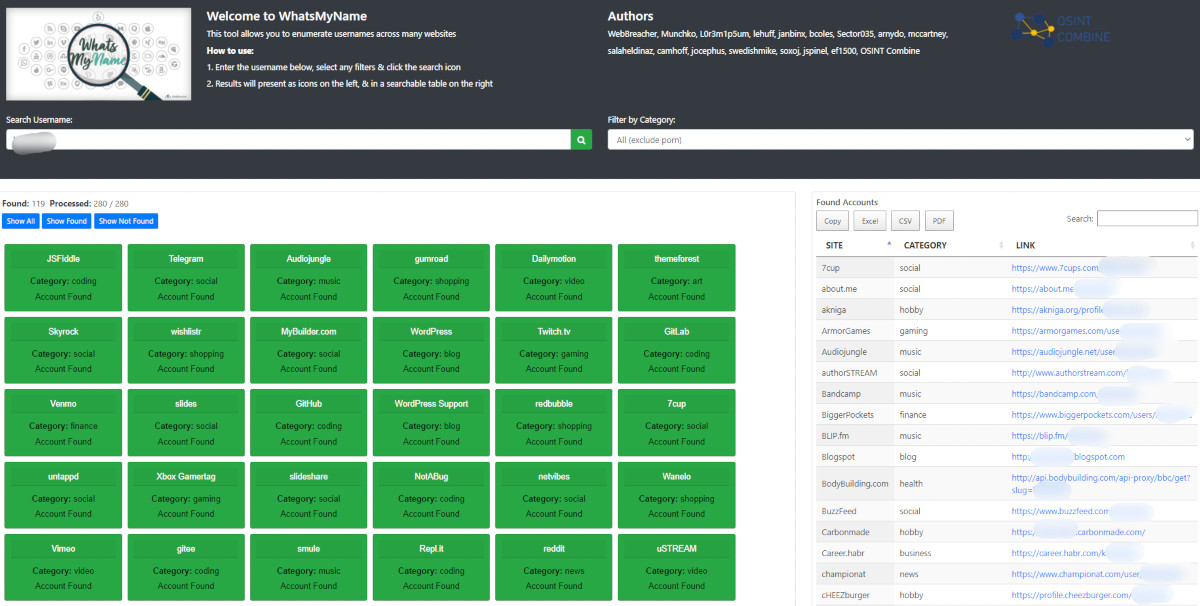Show all results with Show All
This screenshot has width=1200, height=606.
(x=20, y=221)
